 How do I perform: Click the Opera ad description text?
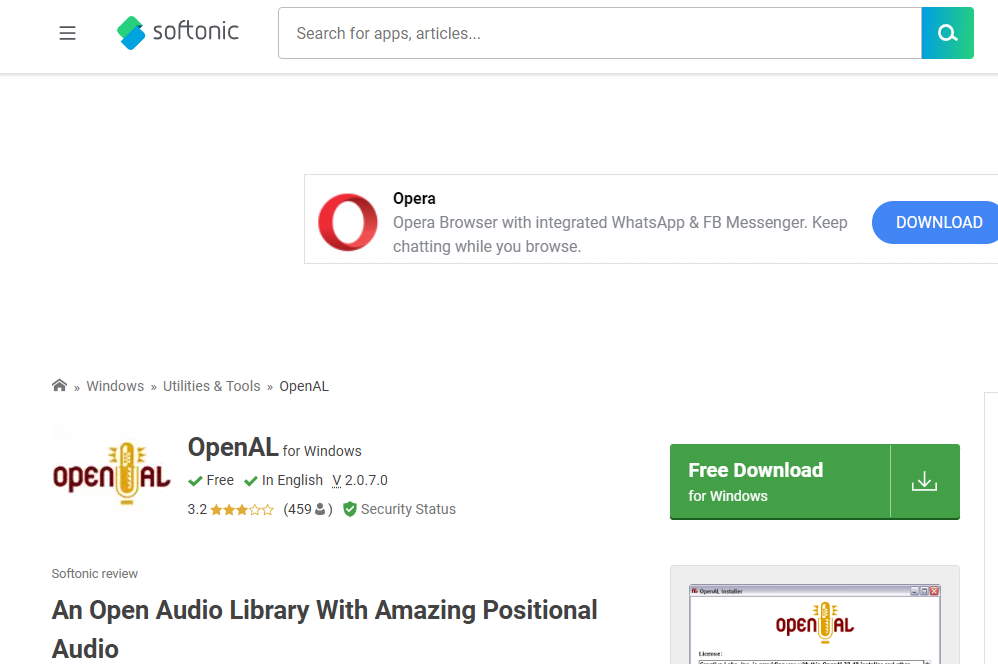(x=620, y=234)
